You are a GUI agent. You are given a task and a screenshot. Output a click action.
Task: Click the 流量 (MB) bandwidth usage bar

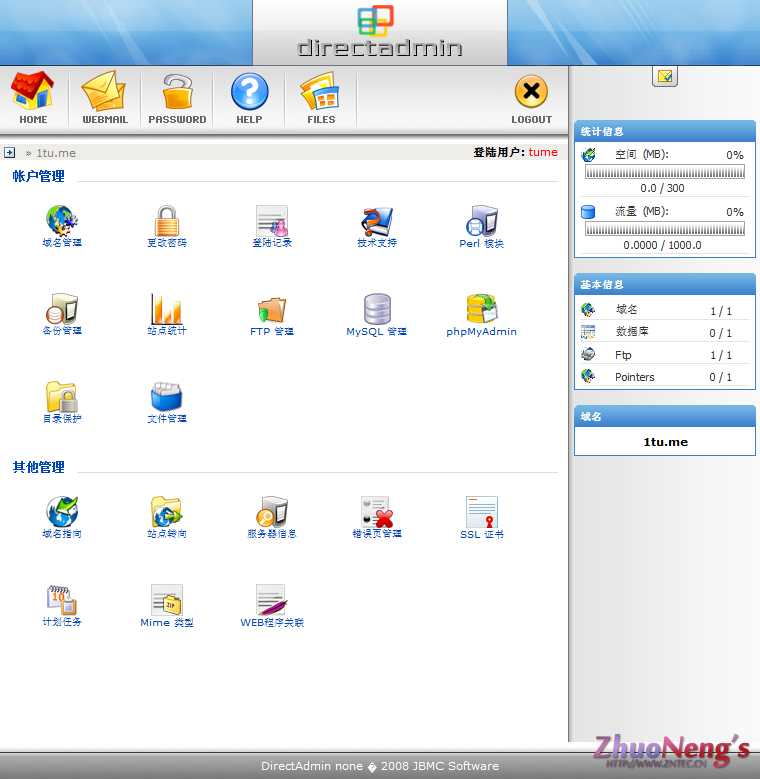pos(665,229)
